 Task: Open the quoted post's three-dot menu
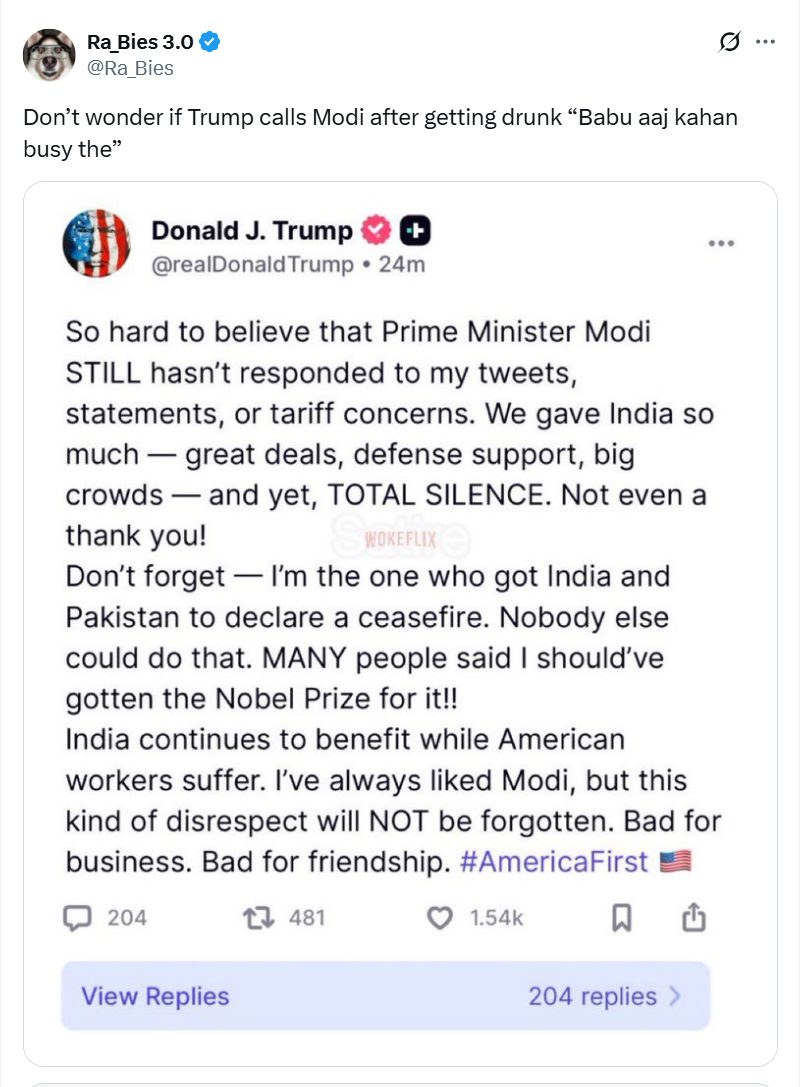click(x=722, y=244)
